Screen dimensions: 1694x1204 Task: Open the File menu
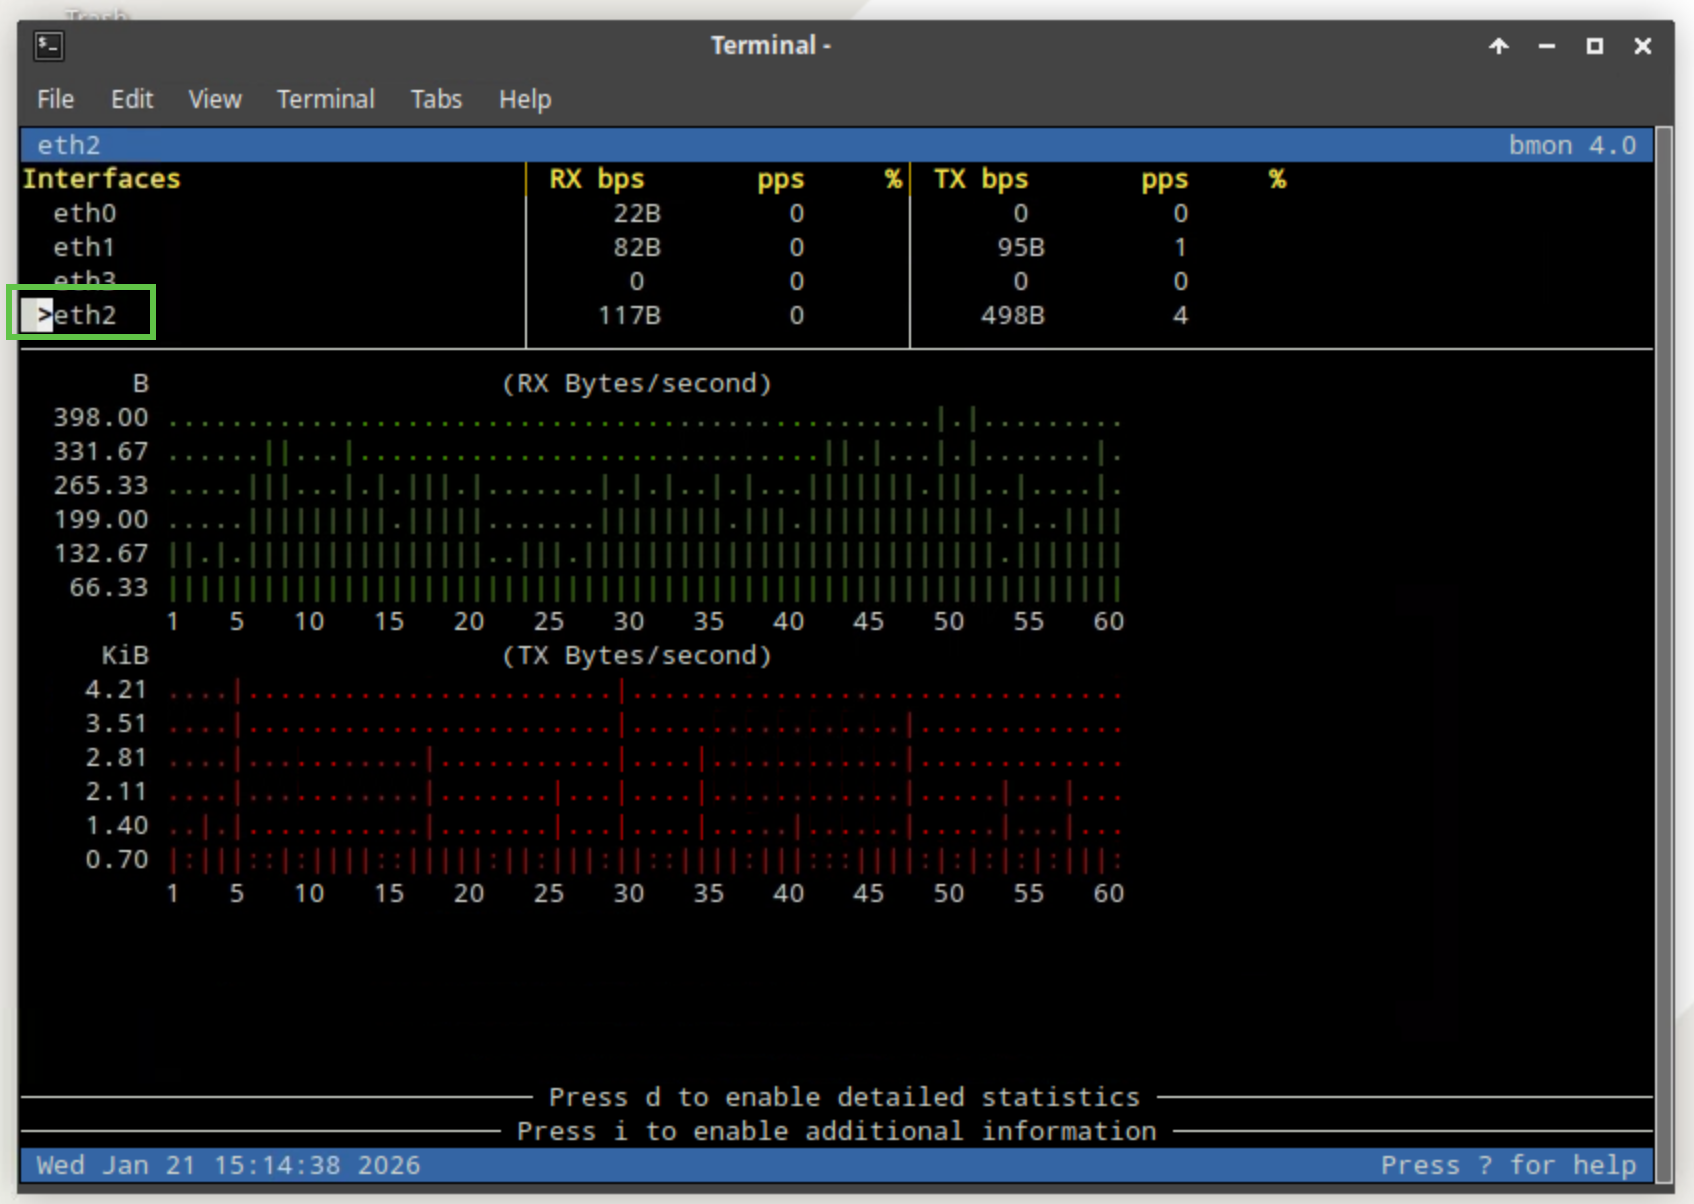coord(55,99)
